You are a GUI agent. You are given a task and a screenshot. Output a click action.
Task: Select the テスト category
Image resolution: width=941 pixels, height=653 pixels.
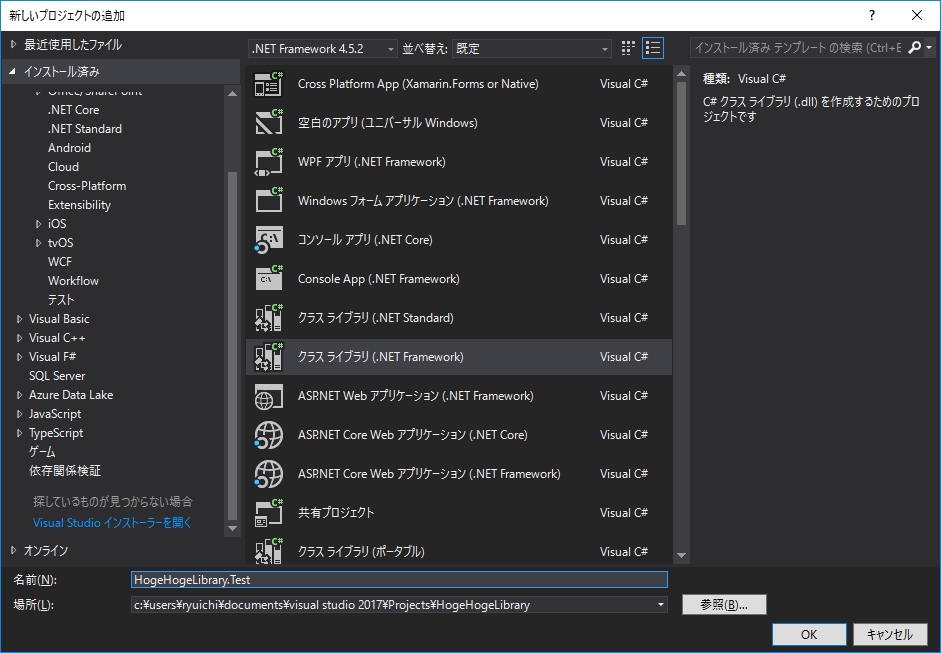click(x=61, y=299)
